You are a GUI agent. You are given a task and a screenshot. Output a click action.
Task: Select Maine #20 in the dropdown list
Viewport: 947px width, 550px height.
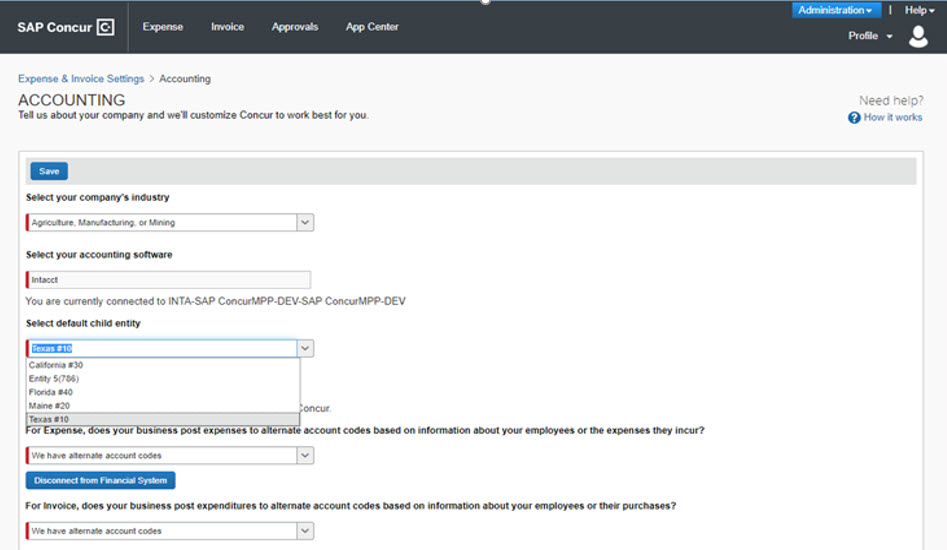(x=49, y=406)
